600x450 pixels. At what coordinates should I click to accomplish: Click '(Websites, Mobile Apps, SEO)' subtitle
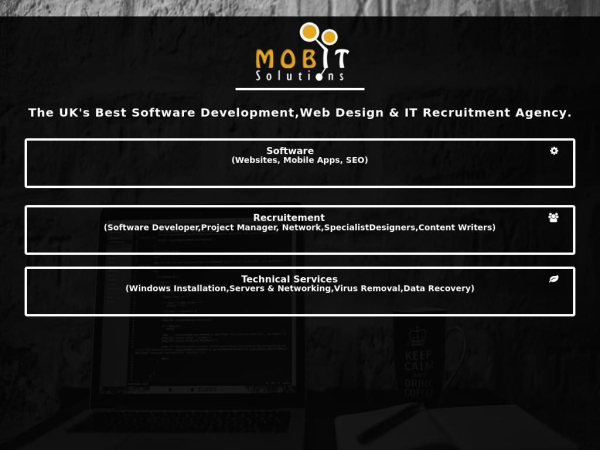(300, 160)
